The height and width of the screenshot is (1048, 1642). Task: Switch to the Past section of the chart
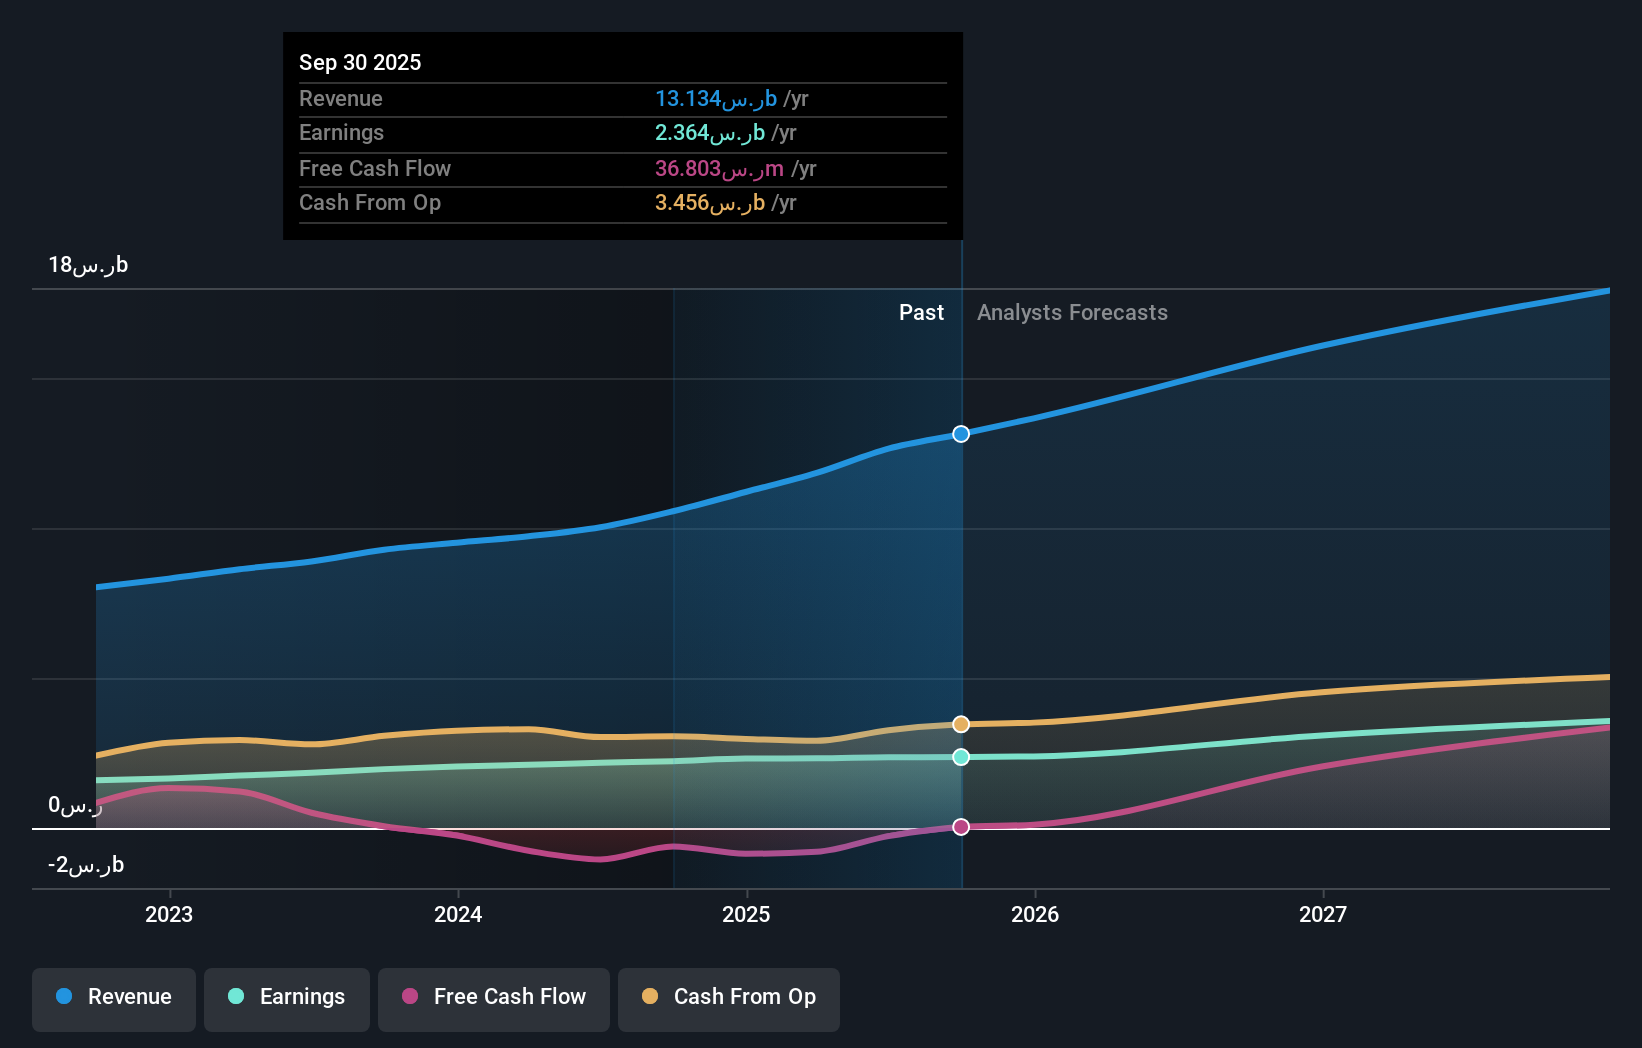pyautogui.click(x=921, y=312)
